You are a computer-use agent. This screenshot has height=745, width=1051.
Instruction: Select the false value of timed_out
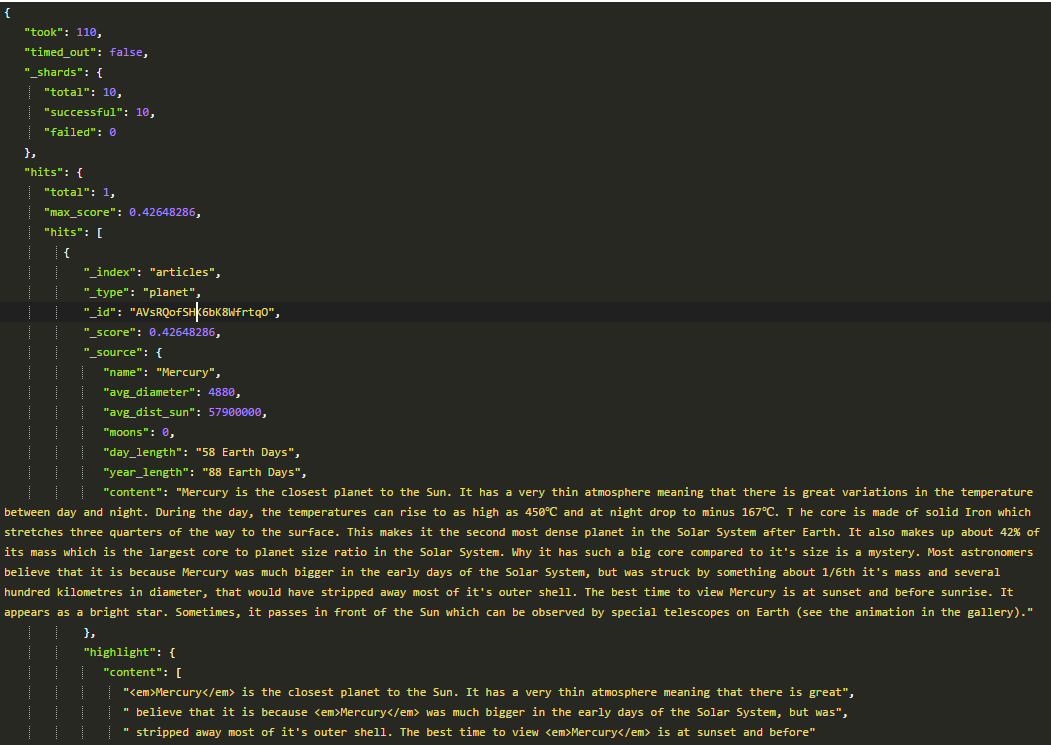131,52
